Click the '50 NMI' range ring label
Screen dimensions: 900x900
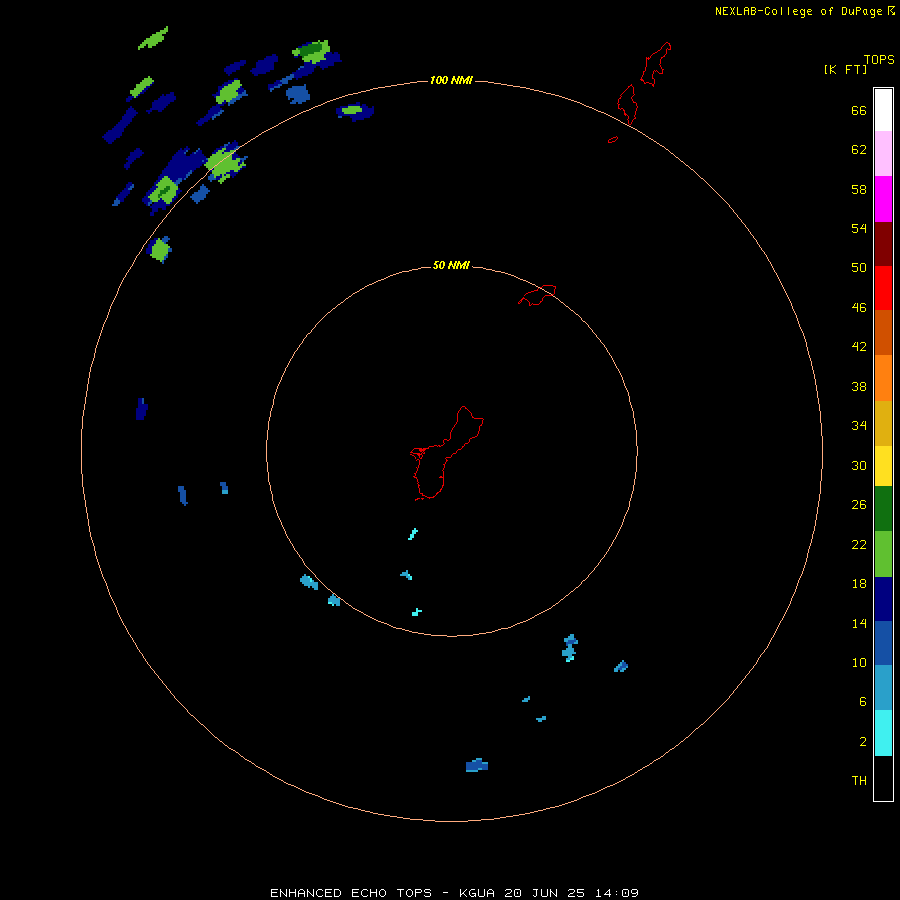click(x=451, y=265)
